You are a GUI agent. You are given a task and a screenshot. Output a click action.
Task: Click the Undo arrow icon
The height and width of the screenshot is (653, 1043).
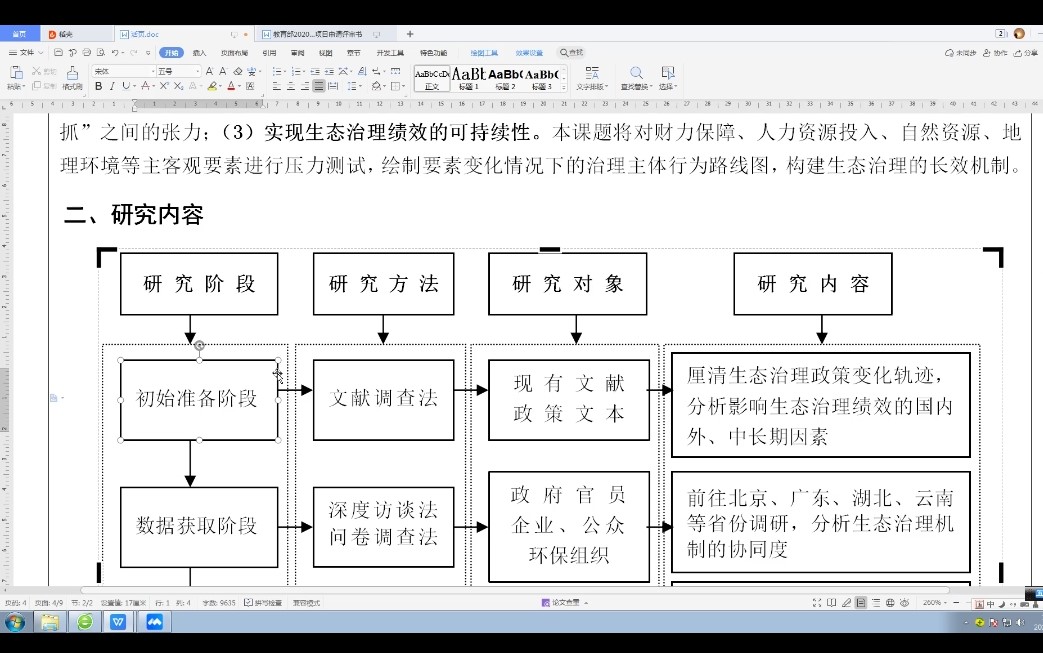tap(116, 52)
